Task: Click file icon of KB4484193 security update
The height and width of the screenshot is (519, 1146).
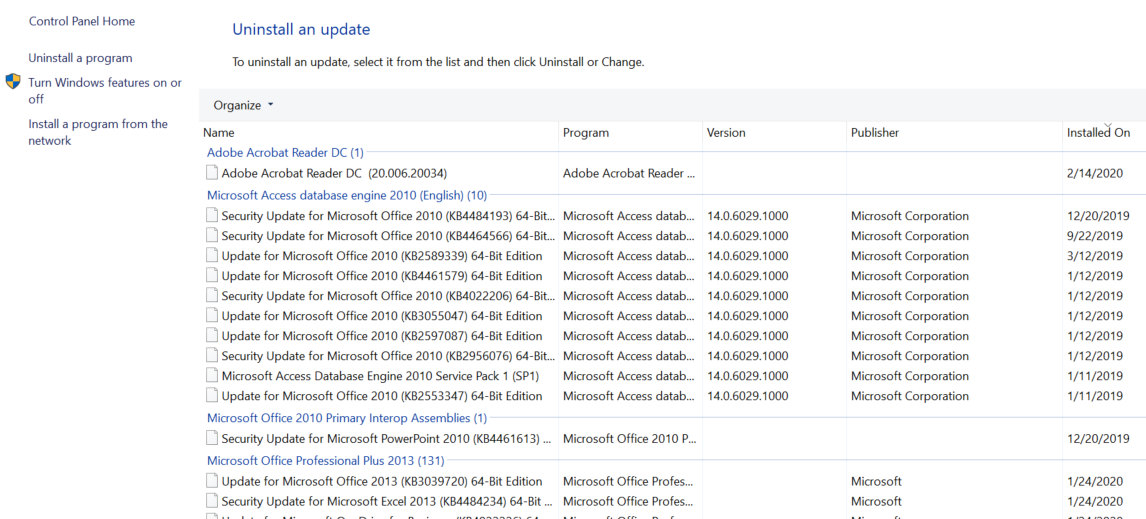Action: [212, 216]
